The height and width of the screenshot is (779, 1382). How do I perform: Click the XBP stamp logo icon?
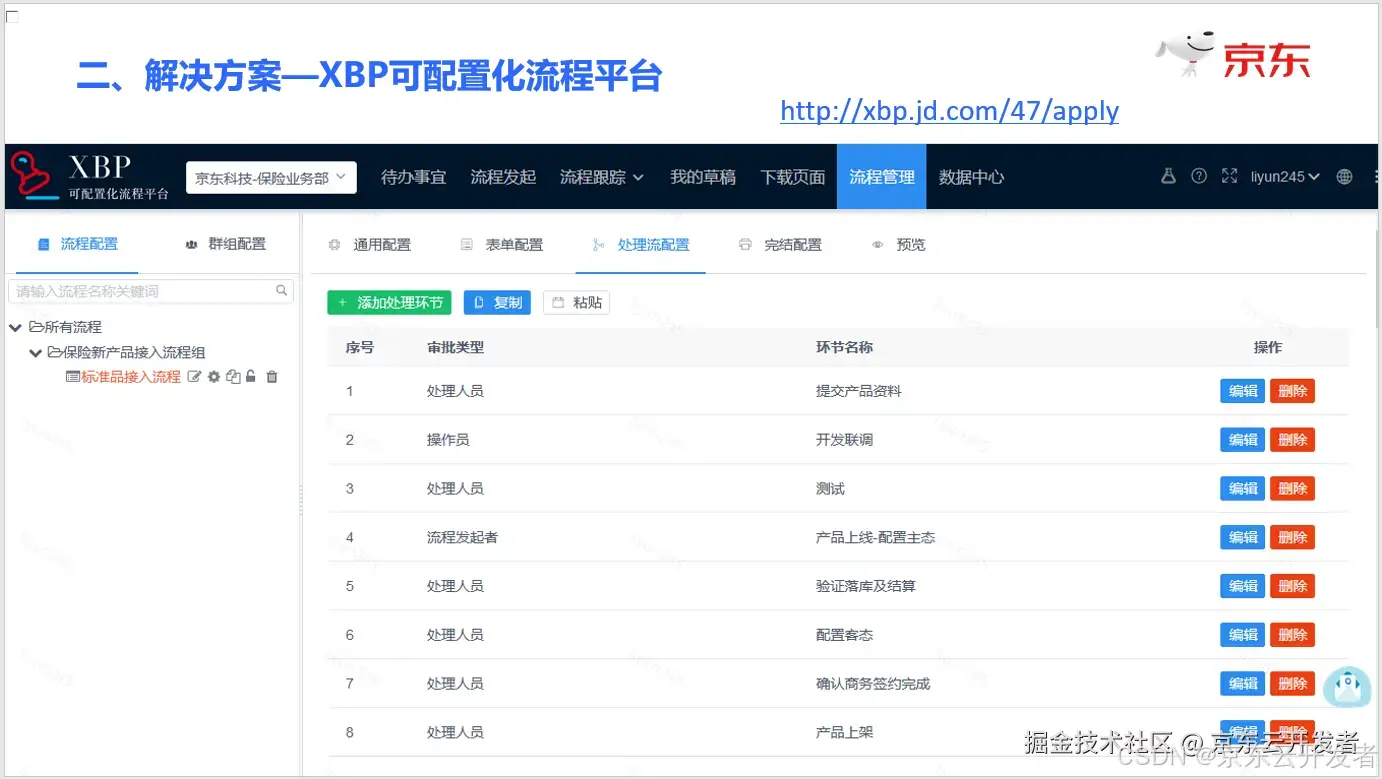click(x=35, y=177)
